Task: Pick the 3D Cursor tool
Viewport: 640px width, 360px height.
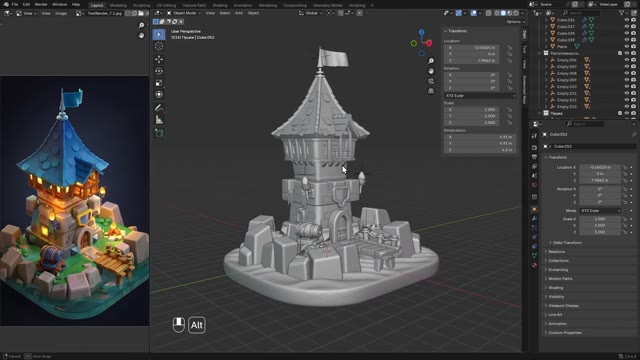Action: [159, 46]
